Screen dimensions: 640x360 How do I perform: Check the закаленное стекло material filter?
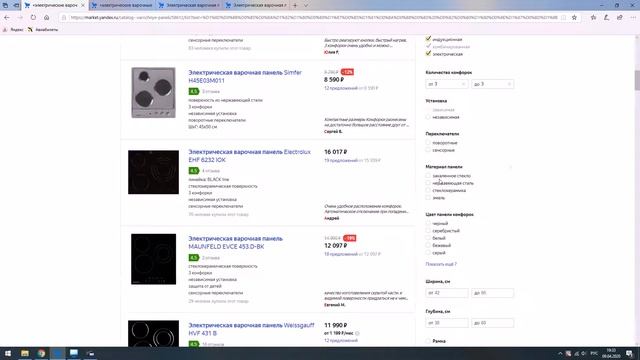428,176
